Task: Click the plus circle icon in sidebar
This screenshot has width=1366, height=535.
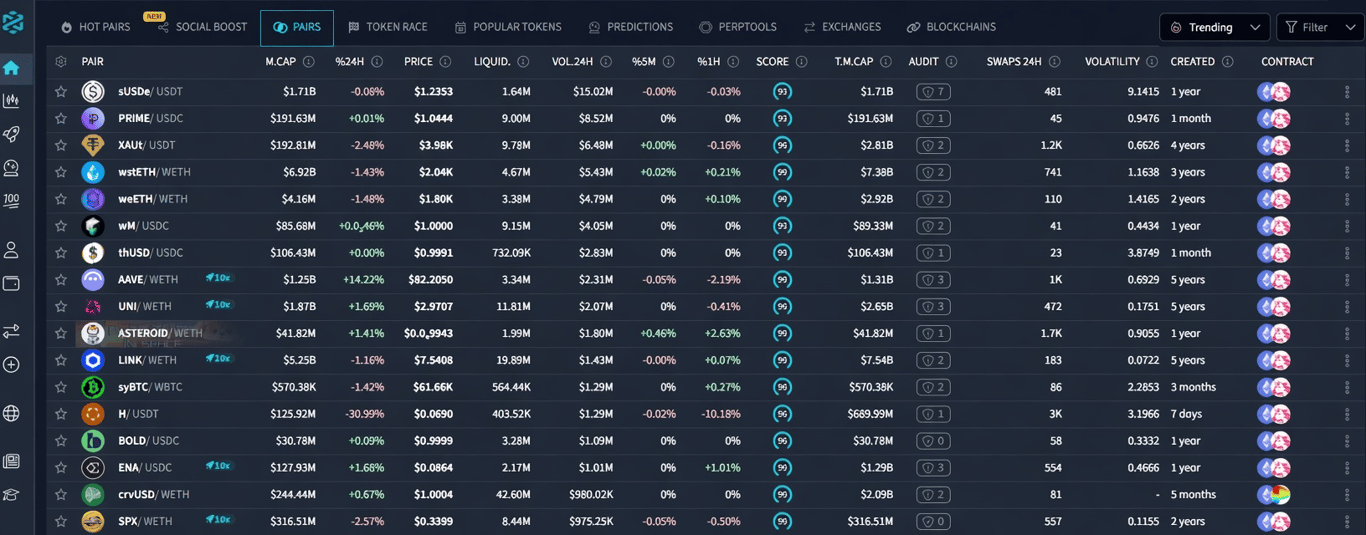Action: tap(11, 365)
